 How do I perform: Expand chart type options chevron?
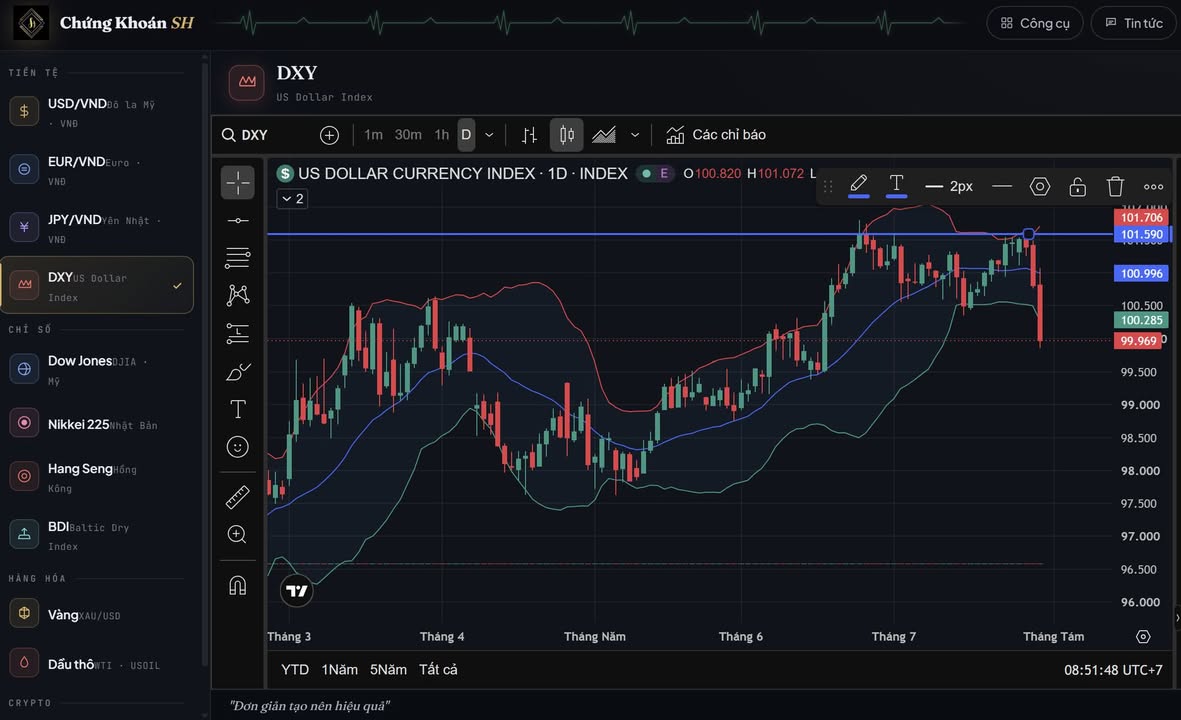[635, 135]
